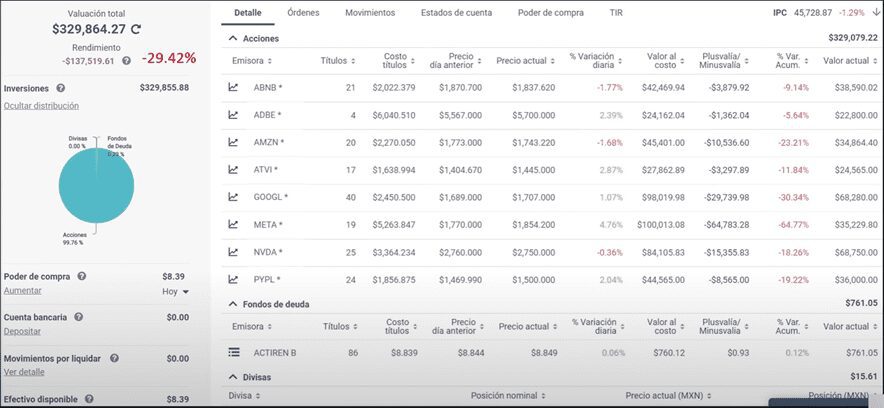884x408 pixels.
Task: Open the chart icon next to AMZN
Action: click(234, 142)
